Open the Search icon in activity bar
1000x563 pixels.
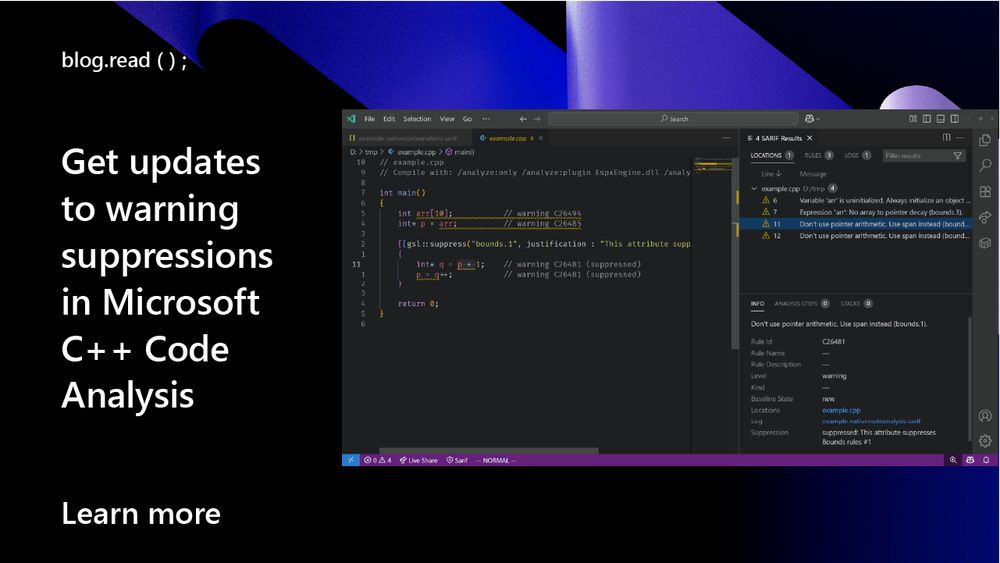click(x=985, y=165)
